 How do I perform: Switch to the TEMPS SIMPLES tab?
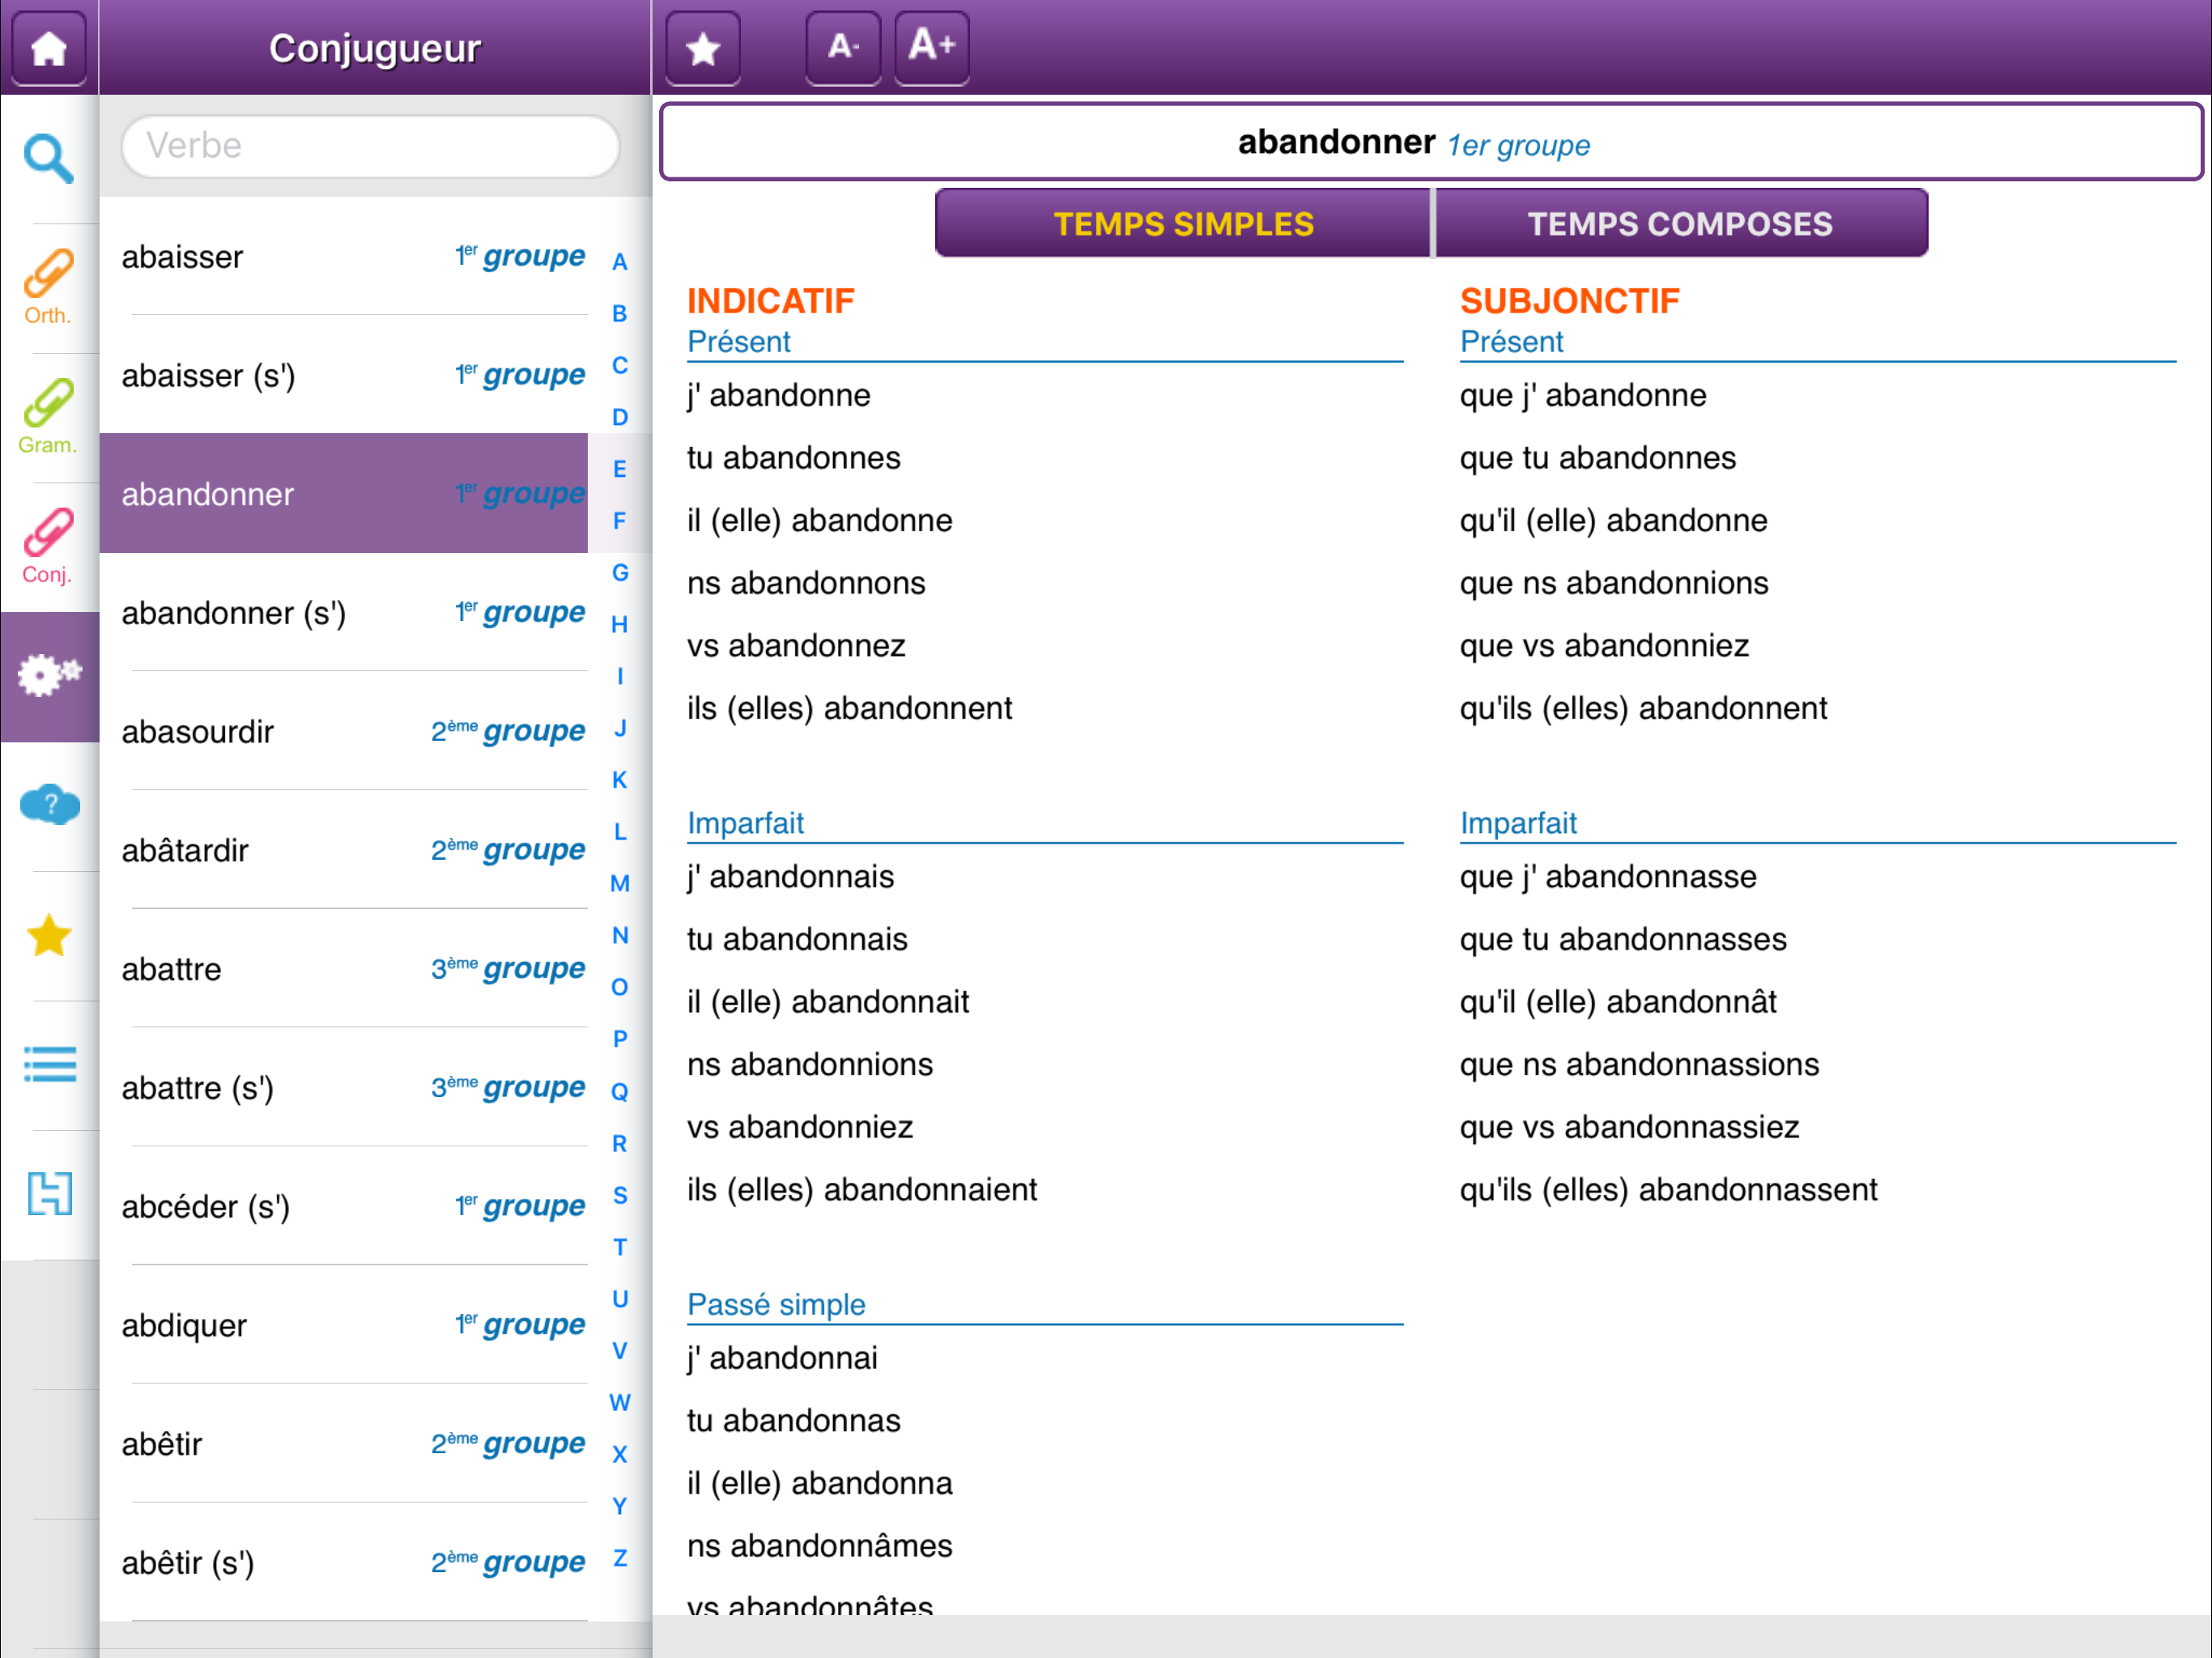[x=1183, y=222]
